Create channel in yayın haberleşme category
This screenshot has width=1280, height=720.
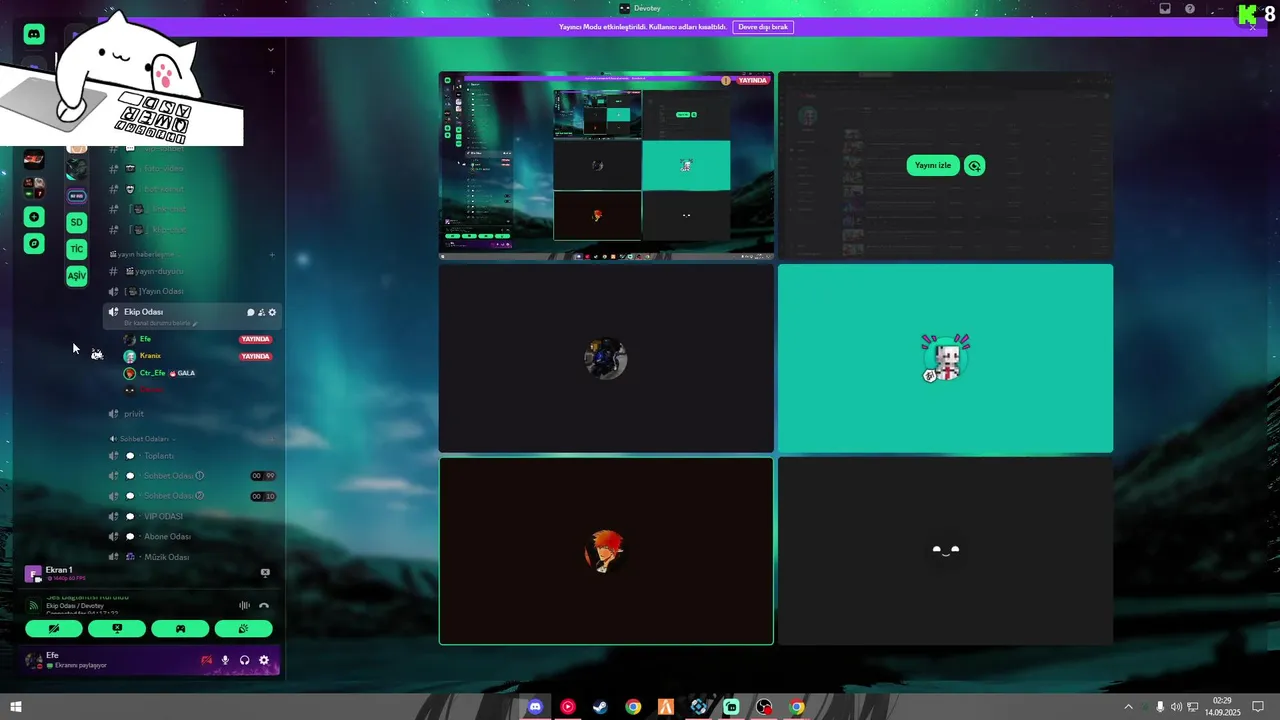pos(272,254)
